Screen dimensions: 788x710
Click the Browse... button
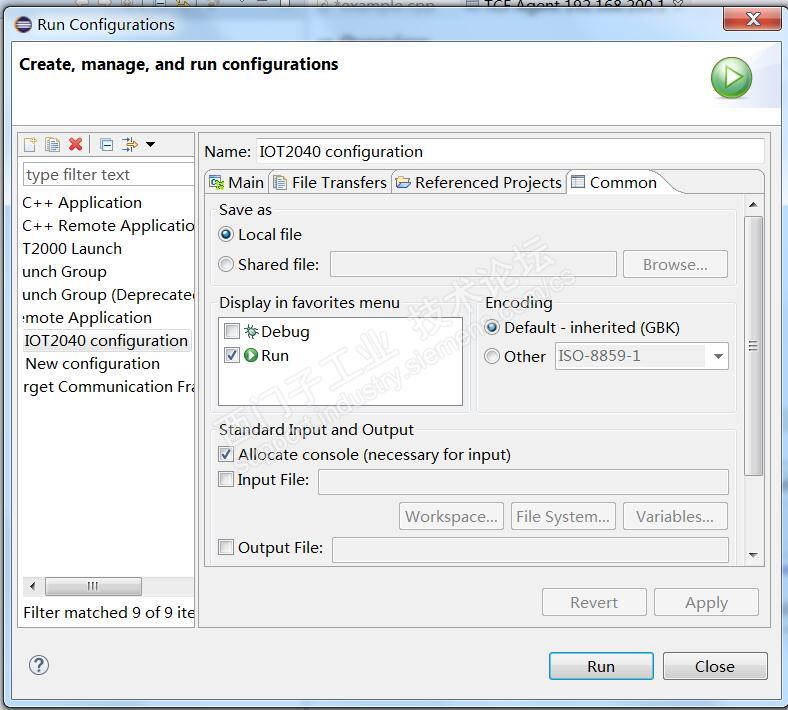tap(675, 264)
